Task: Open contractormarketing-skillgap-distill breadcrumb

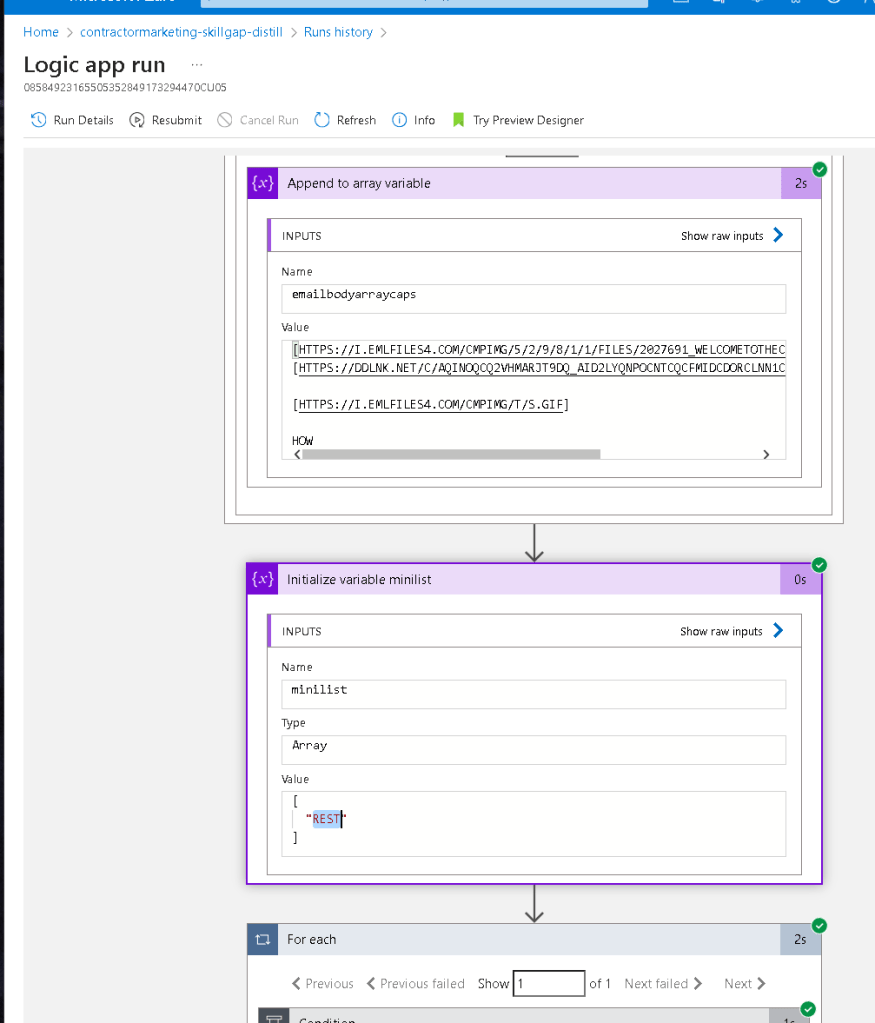Action: (x=181, y=32)
